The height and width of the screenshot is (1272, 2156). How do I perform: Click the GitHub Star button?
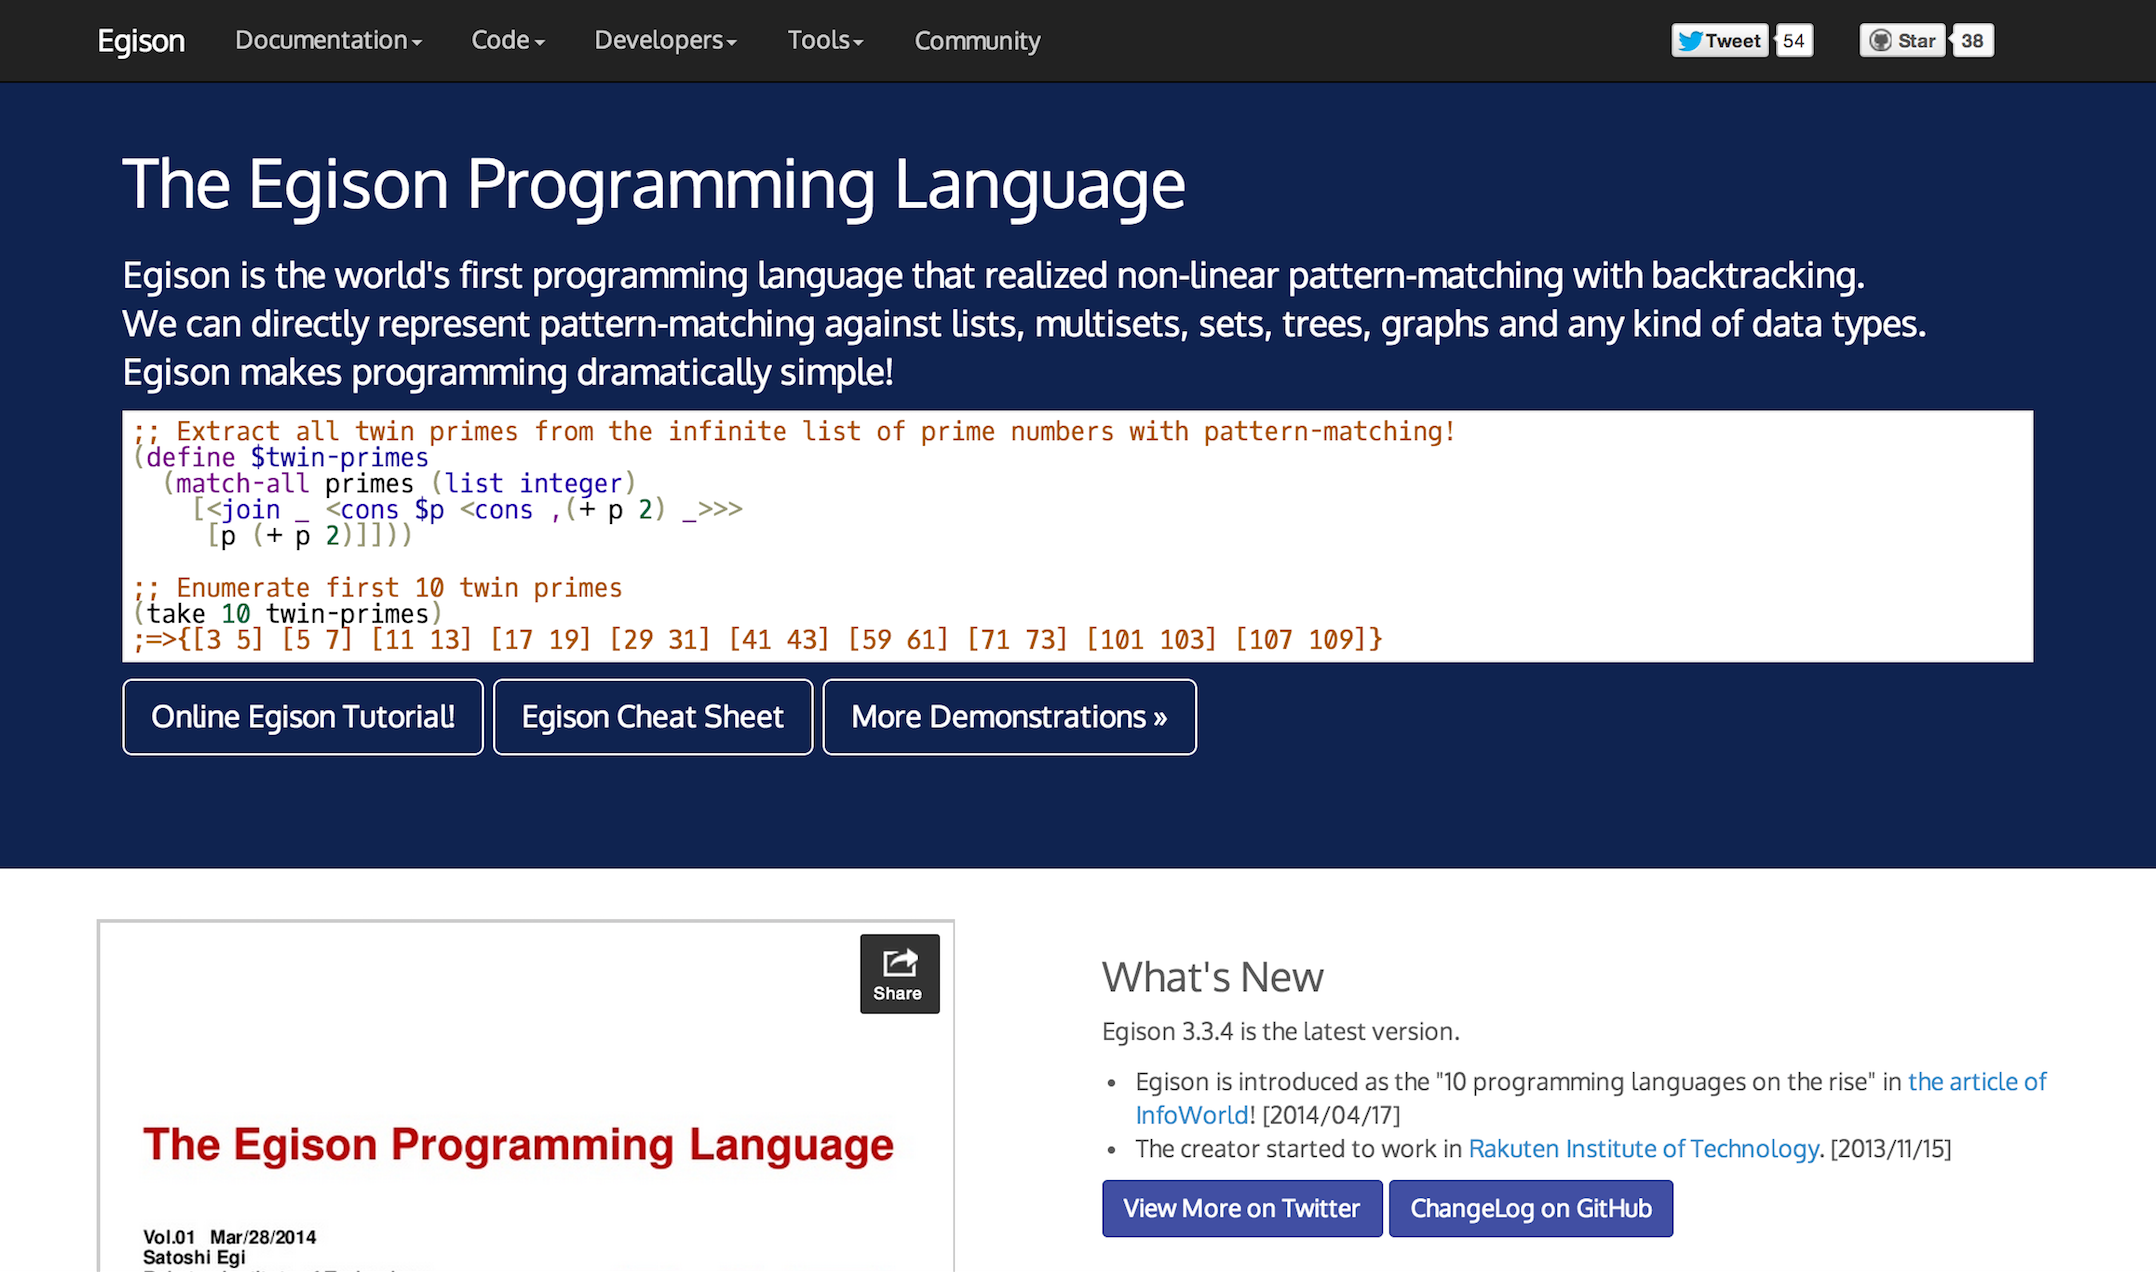1902,41
